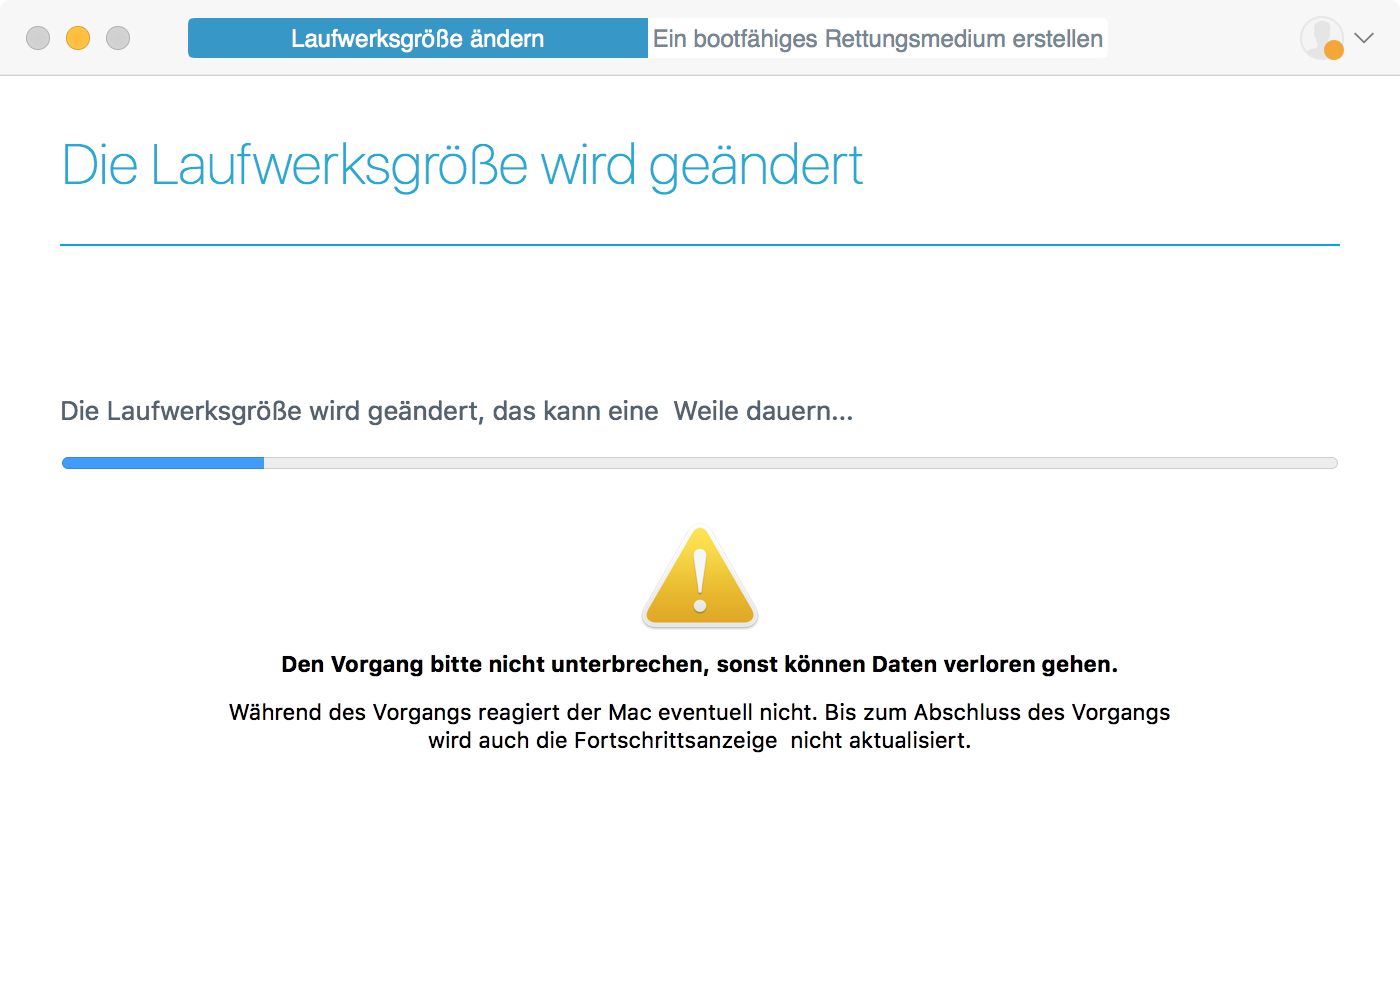Open Ein bootfähiges Rettungsmedium erstellen tab
Viewport: 1400px width, 1000px height.
tap(877, 38)
